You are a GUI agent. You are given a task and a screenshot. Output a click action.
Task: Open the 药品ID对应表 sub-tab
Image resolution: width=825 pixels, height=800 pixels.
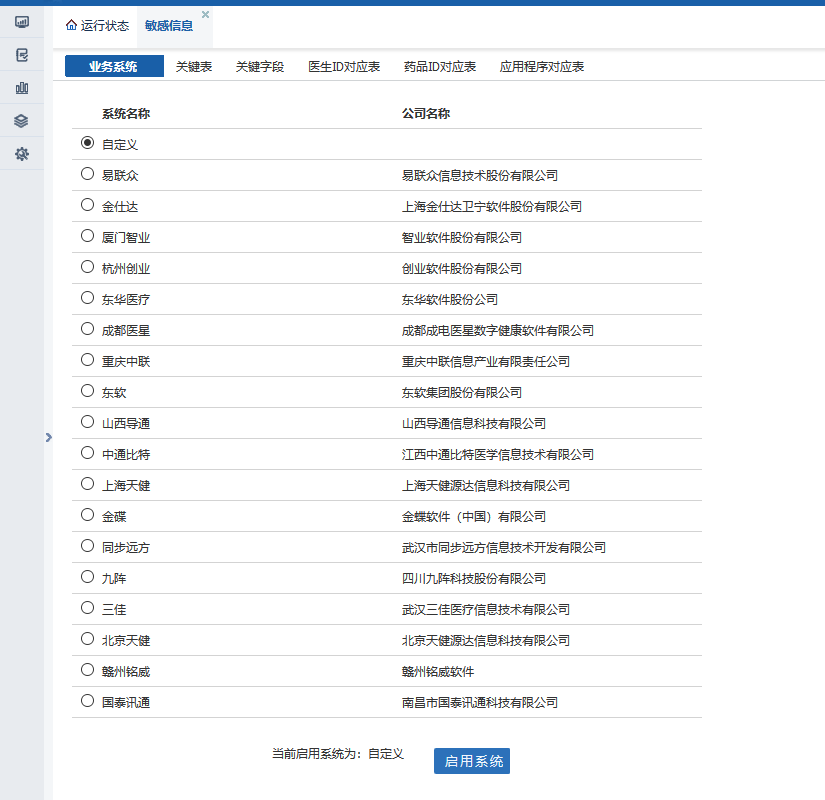(x=440, y=67)
